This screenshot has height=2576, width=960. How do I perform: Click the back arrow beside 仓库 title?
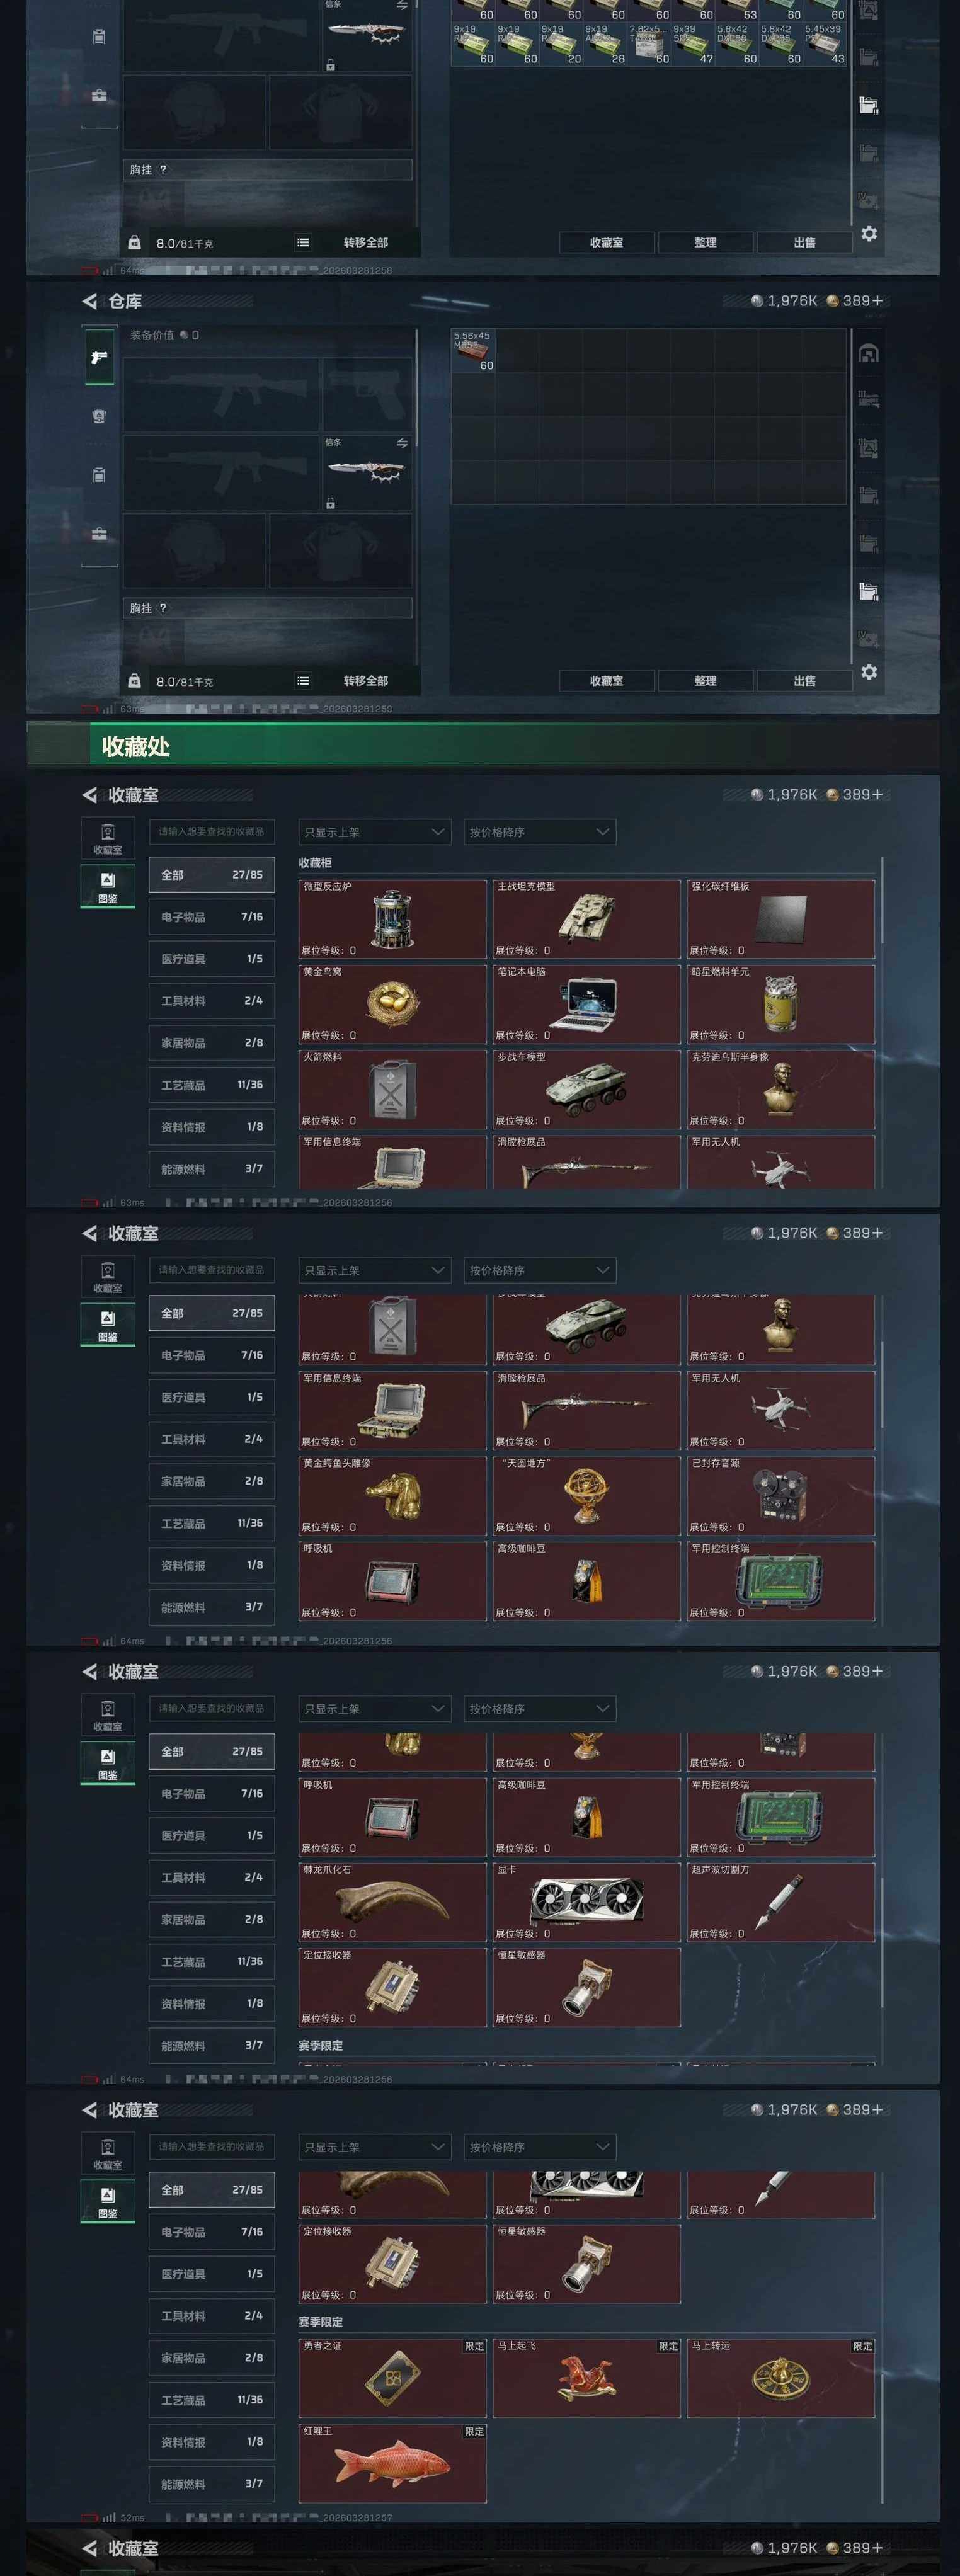click(x=90, y=301)
